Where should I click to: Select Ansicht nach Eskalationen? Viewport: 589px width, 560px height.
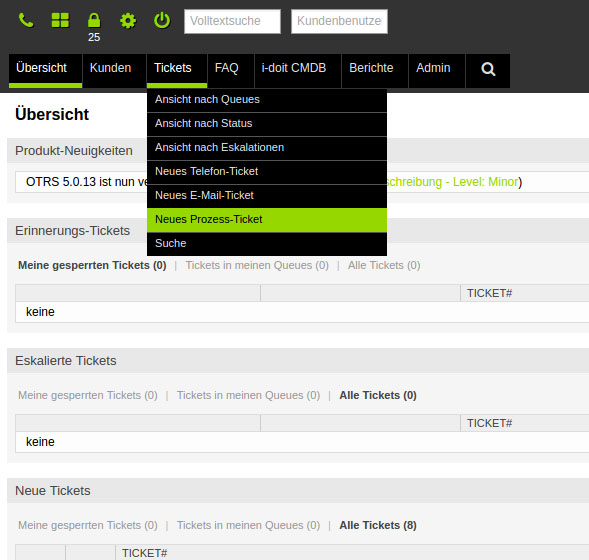pos(267,148)
